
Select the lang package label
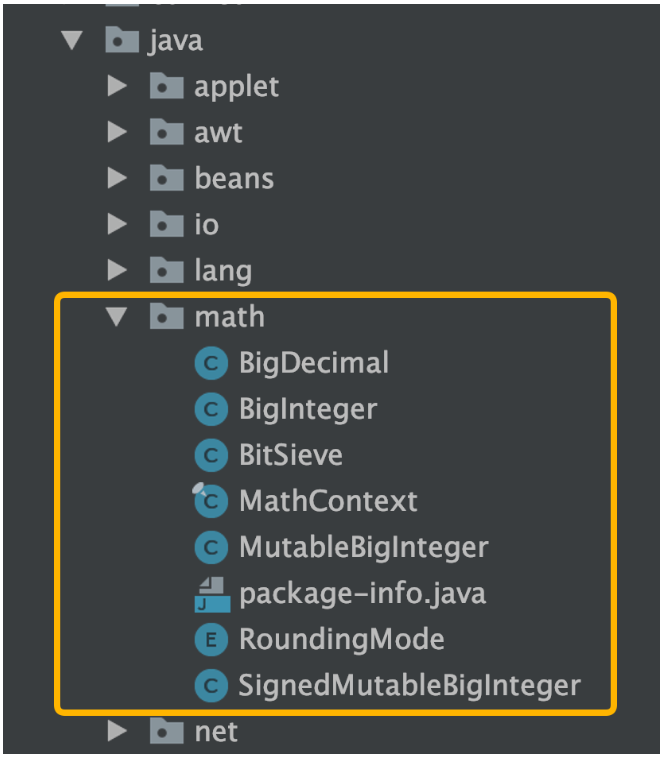223,271
